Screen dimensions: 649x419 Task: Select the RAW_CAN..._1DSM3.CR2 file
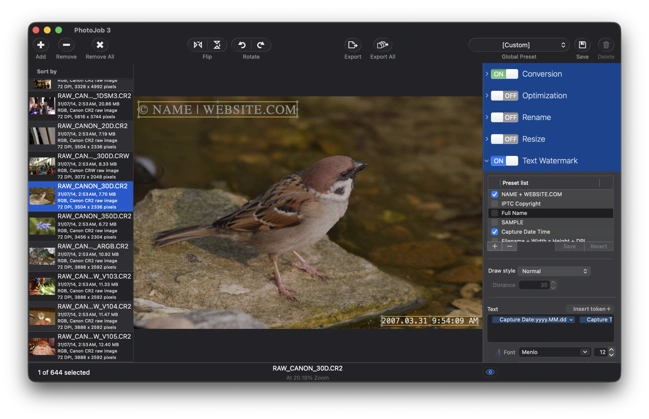pos(81,106)
